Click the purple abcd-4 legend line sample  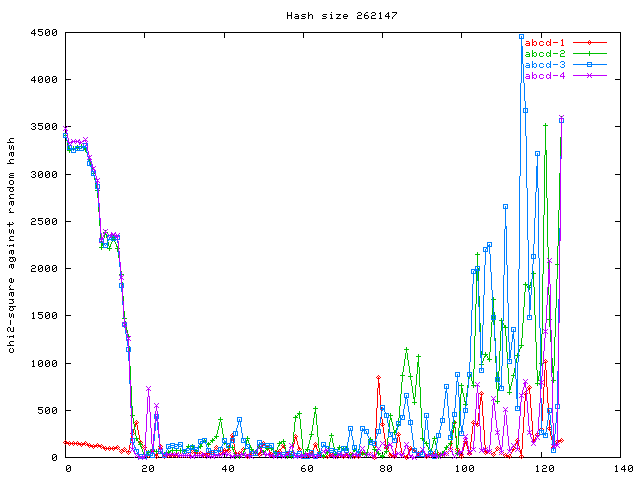590,76
